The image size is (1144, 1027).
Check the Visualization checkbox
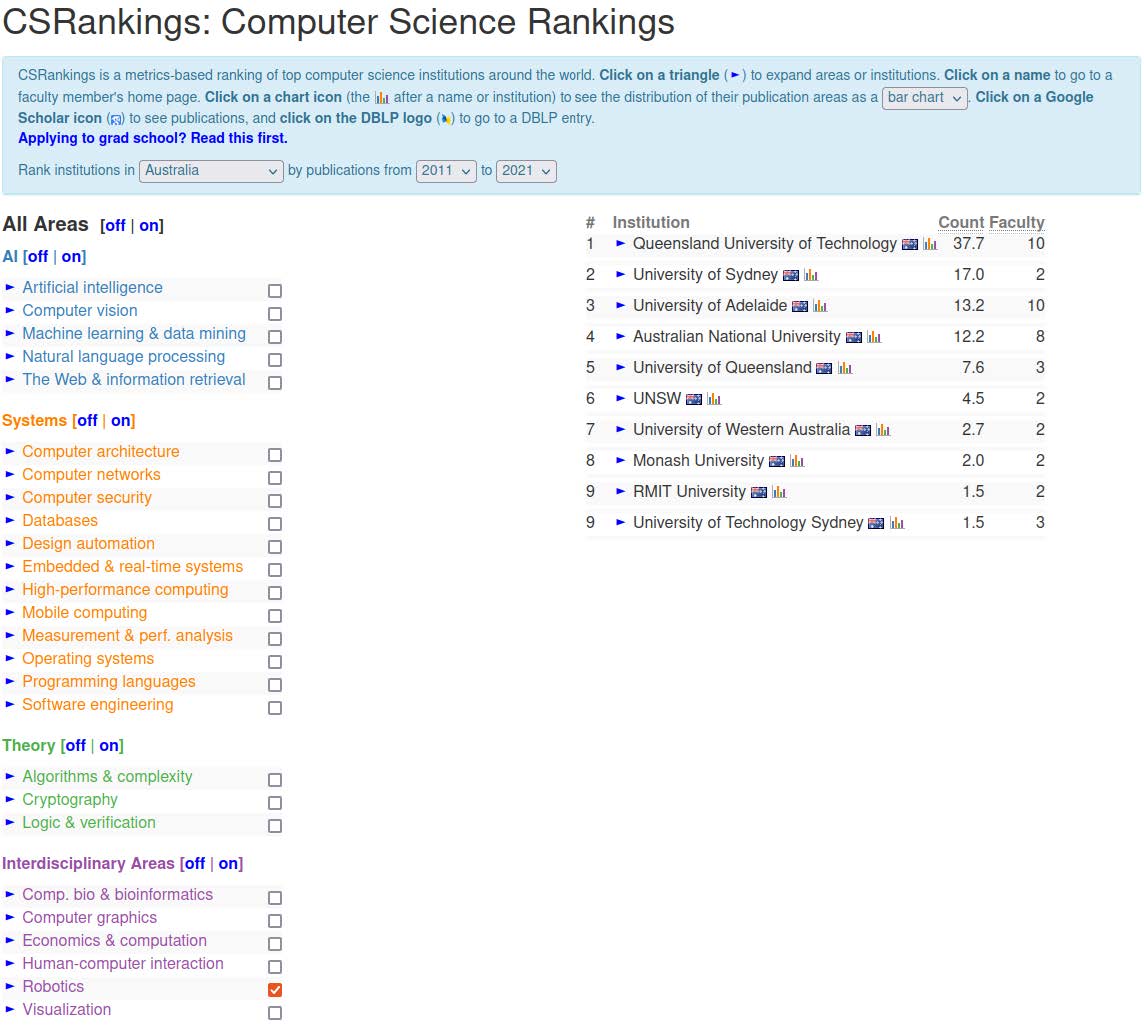pos(275,1013)
